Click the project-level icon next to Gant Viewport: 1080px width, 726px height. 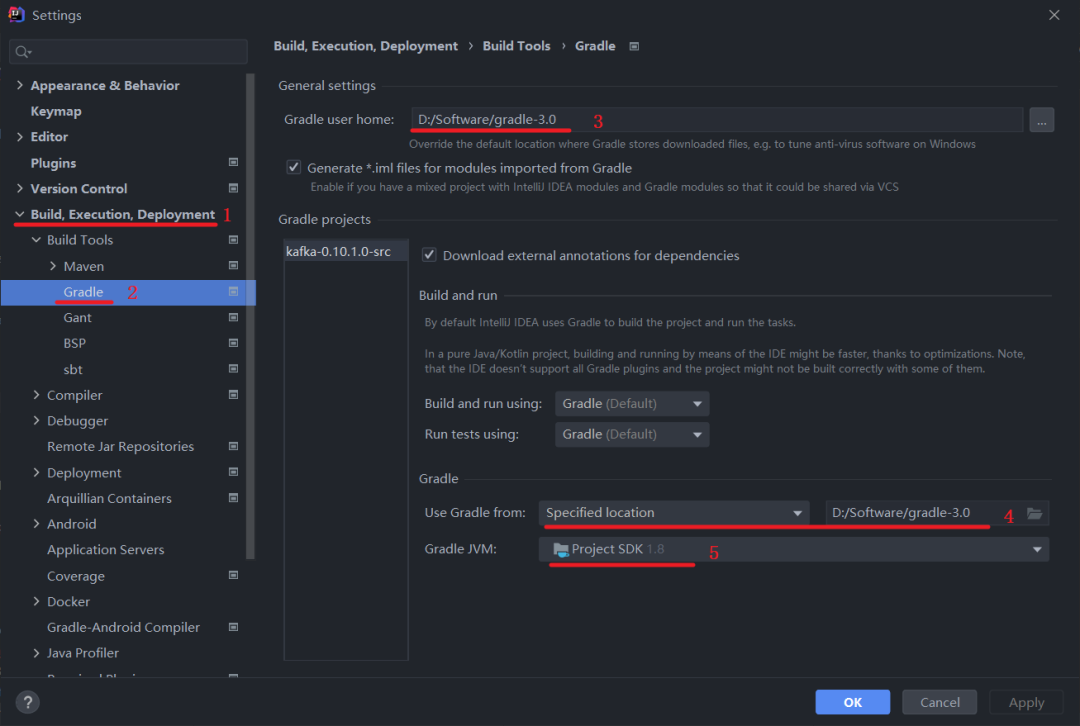(x=233, y=318)
